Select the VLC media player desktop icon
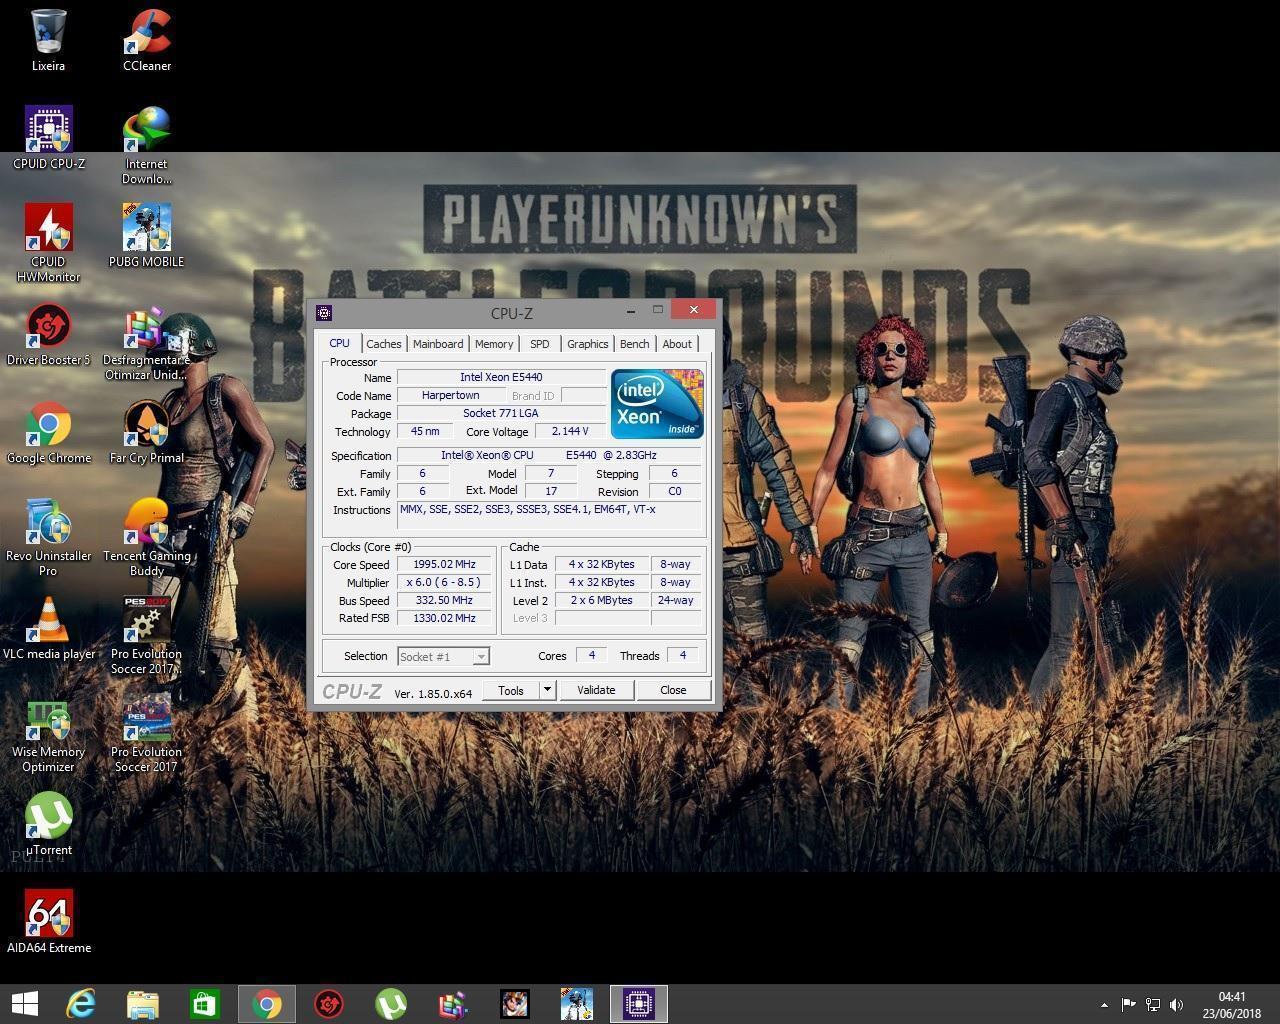The image size is (1280, 1024). (x=48, y=628)
